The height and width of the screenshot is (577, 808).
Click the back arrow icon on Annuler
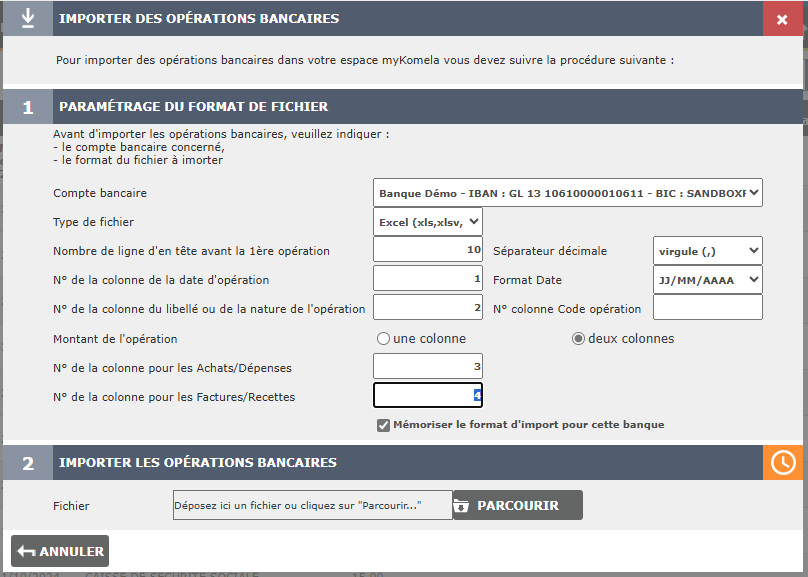point(26,551)
